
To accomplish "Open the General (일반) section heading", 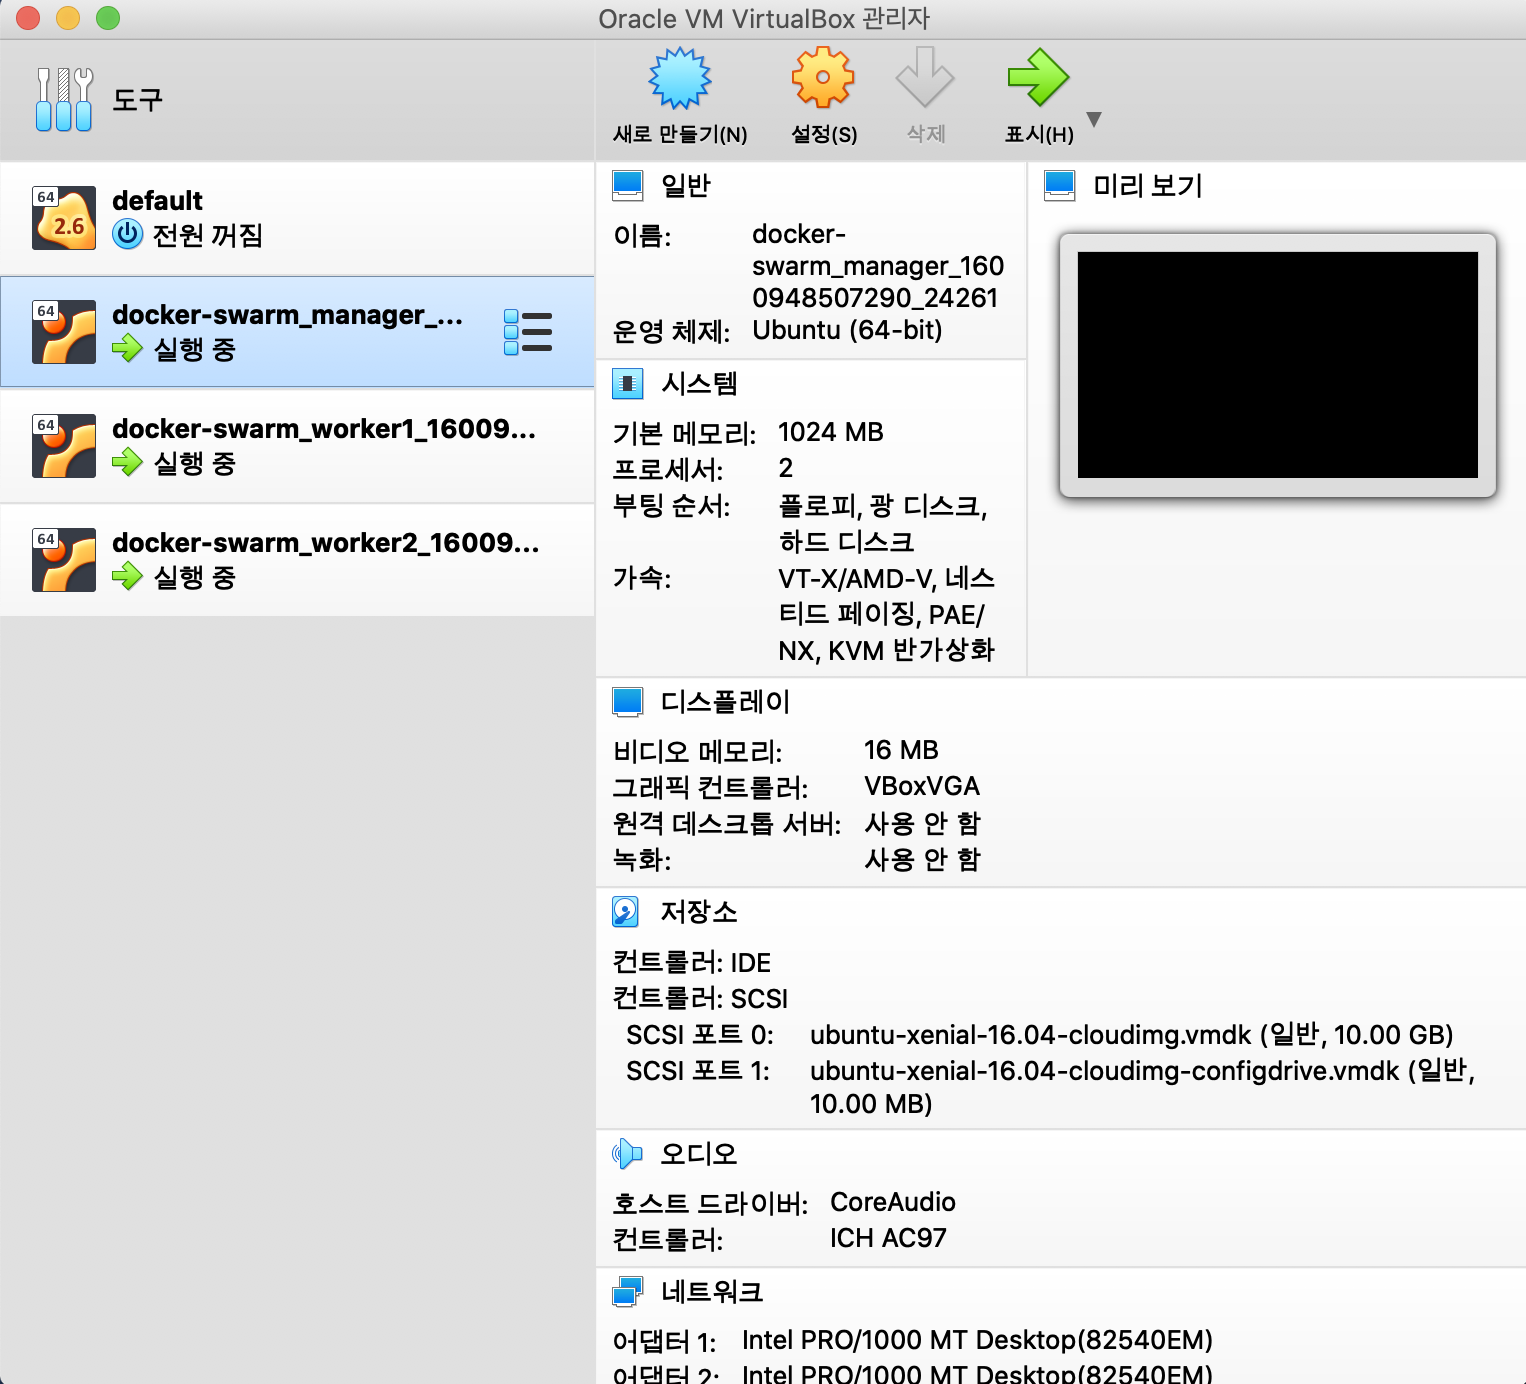I will click(686, 186).
